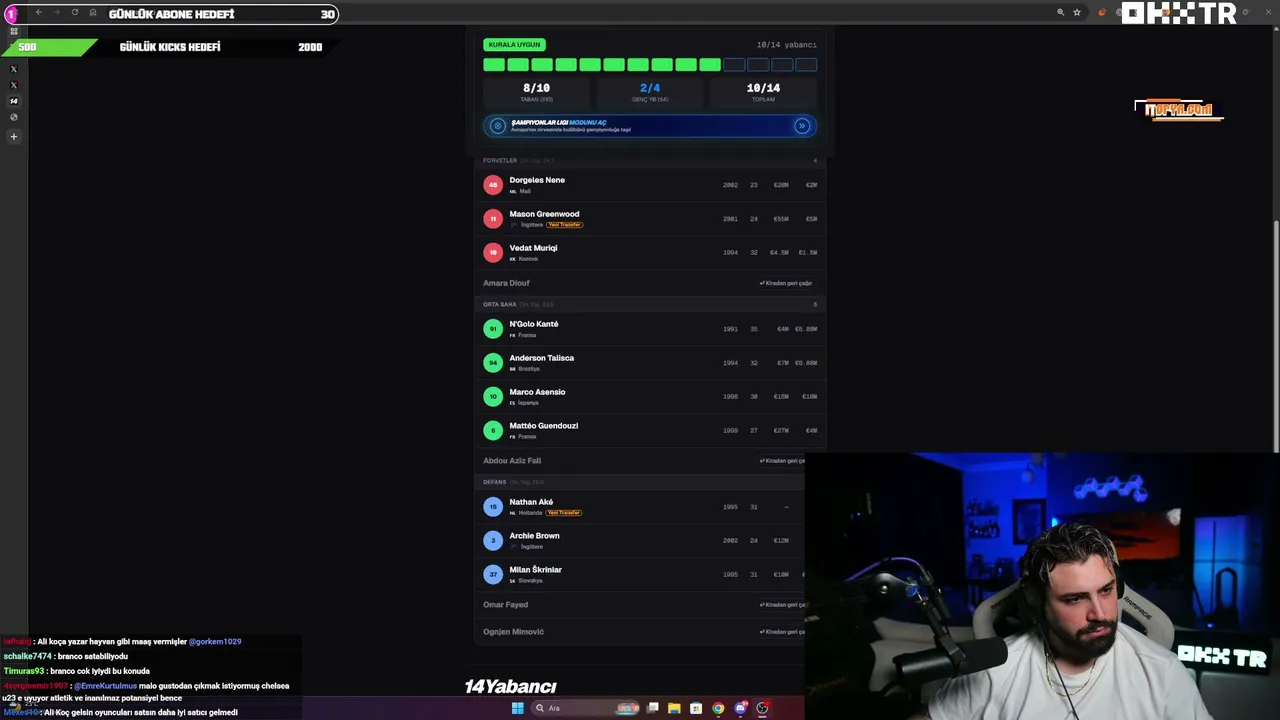Click the round target icon on Şampiyonlar Ligi banner
The image size is (1280, 720).
click(497, 126)
